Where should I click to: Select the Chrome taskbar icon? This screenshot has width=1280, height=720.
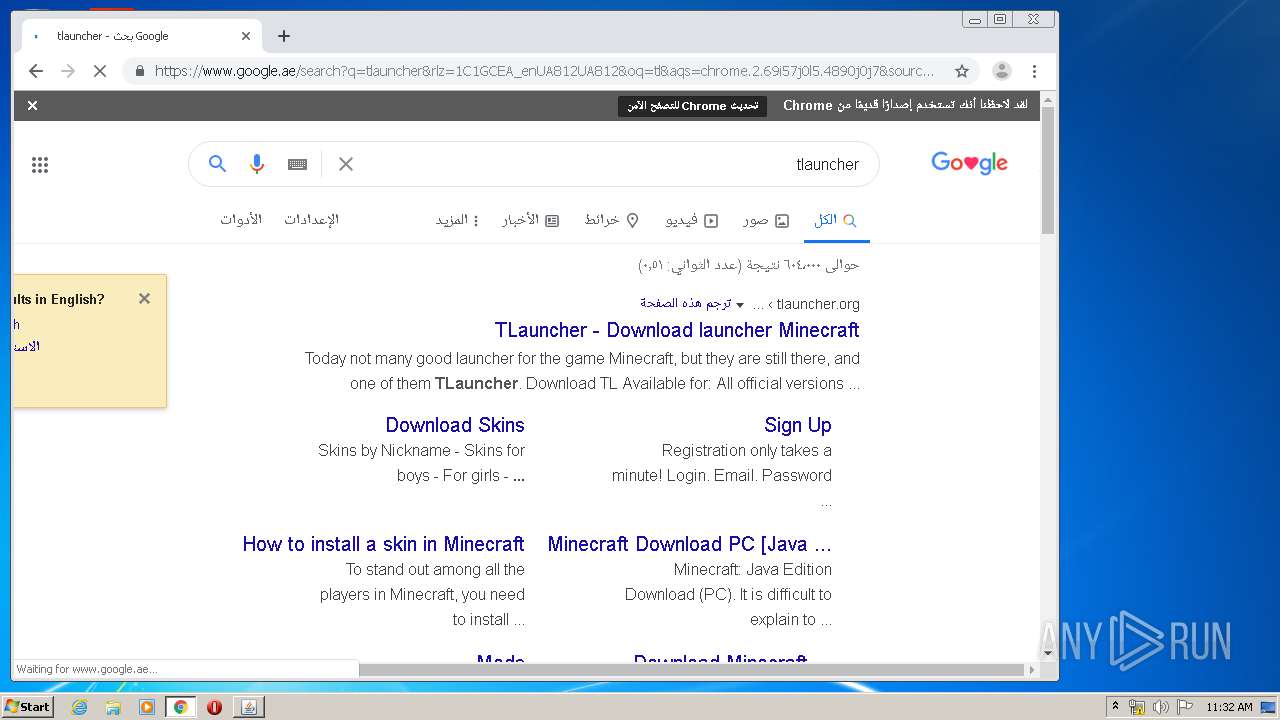pyautogui.click(x=180, y=707)
